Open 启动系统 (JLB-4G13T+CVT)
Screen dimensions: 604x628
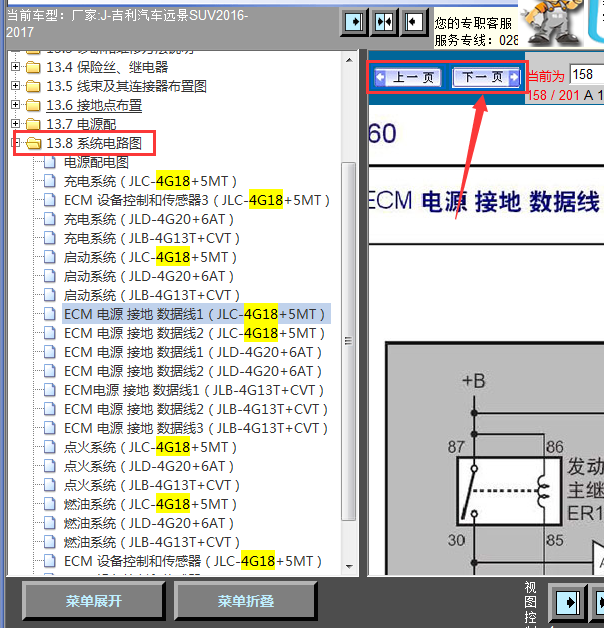152,295
